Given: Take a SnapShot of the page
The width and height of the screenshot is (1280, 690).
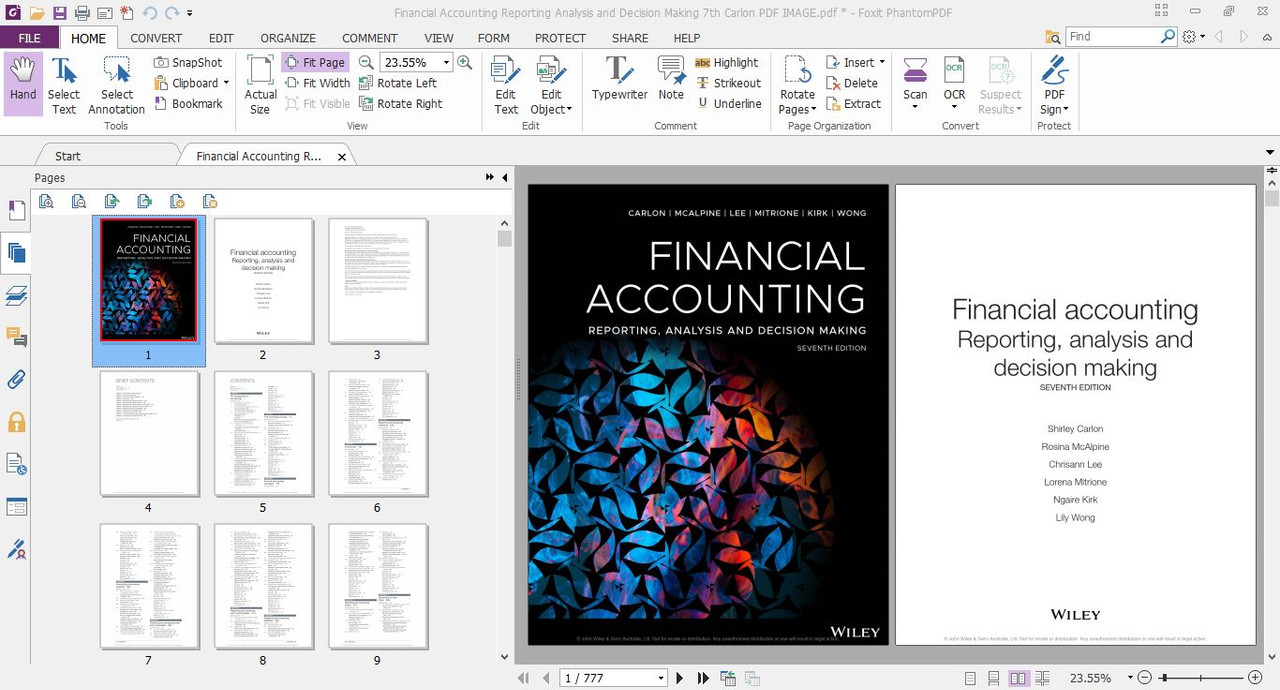Looking at the screenshot, I should pyautogui.click(x=188, y=62).
